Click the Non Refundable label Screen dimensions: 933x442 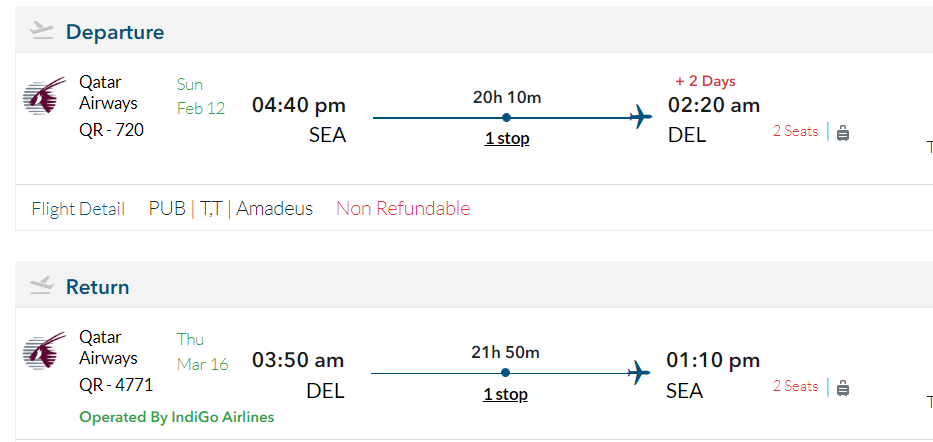(x=403, y=209)
